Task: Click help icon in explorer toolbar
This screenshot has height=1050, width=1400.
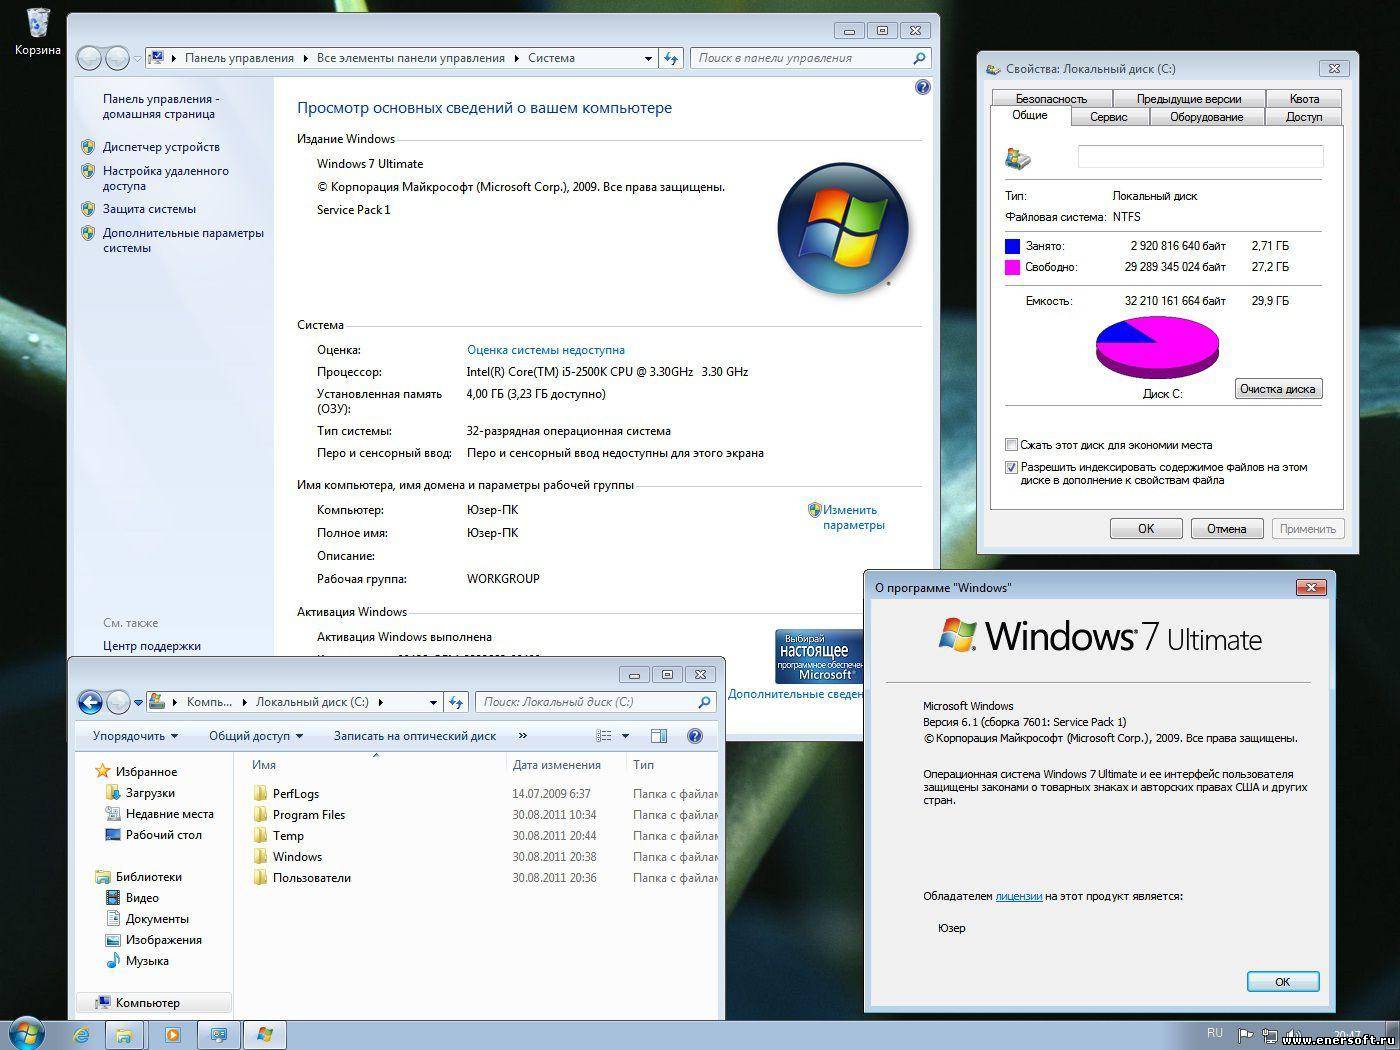Action: coord(695,736)
